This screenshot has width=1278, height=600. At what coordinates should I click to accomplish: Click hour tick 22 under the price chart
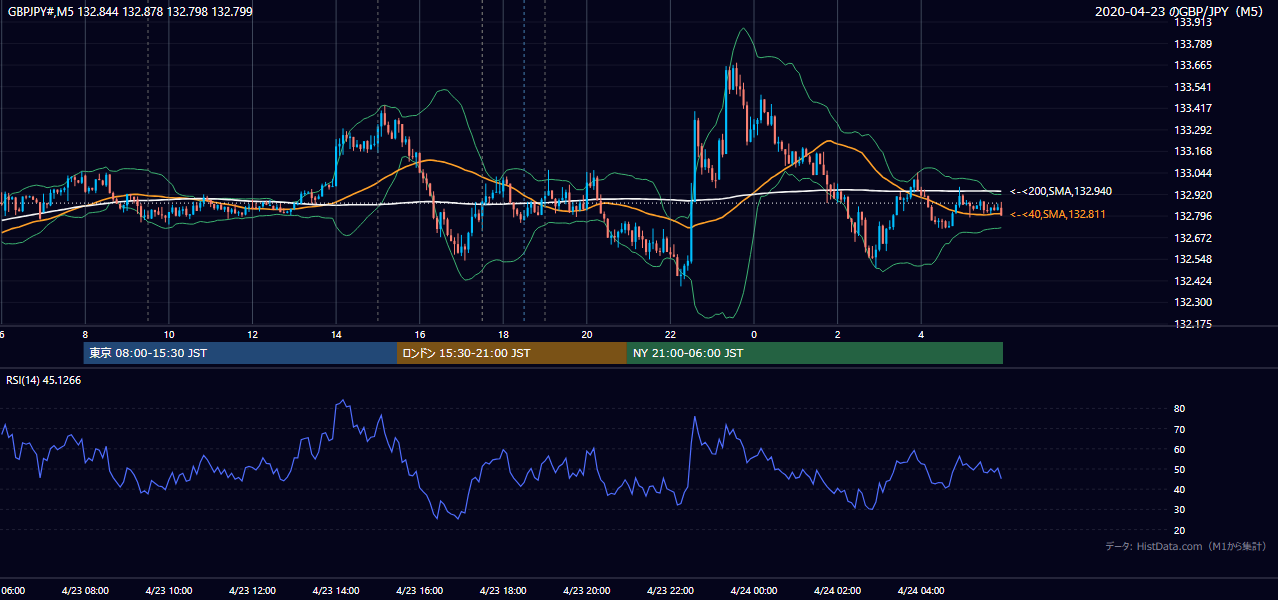(670, 335)
